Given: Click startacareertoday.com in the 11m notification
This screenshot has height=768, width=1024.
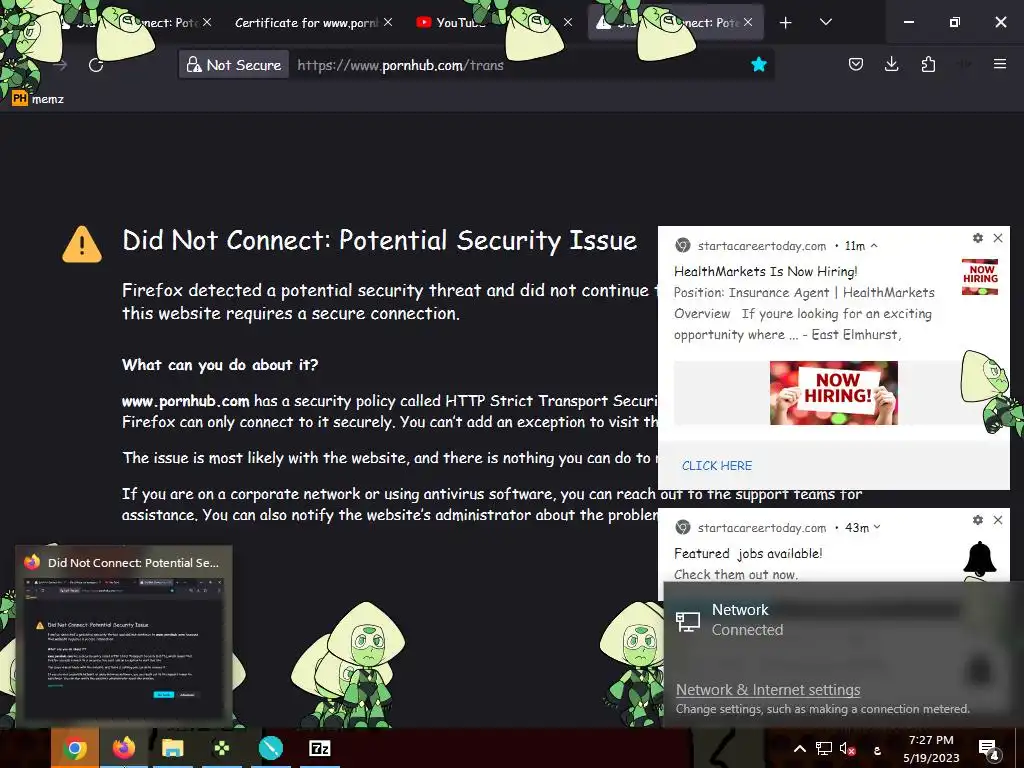Looking at the screenshot, I should coord(761,246).
